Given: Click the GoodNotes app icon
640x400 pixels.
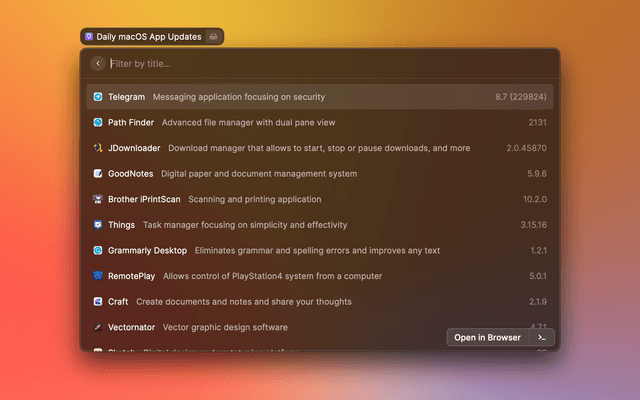Looking at the screenshot, I should 98,174.
